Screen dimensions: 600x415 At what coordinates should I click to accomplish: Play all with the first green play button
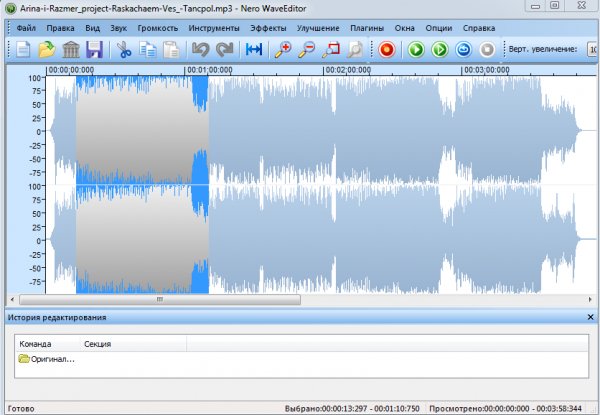[x=416, y=50]
